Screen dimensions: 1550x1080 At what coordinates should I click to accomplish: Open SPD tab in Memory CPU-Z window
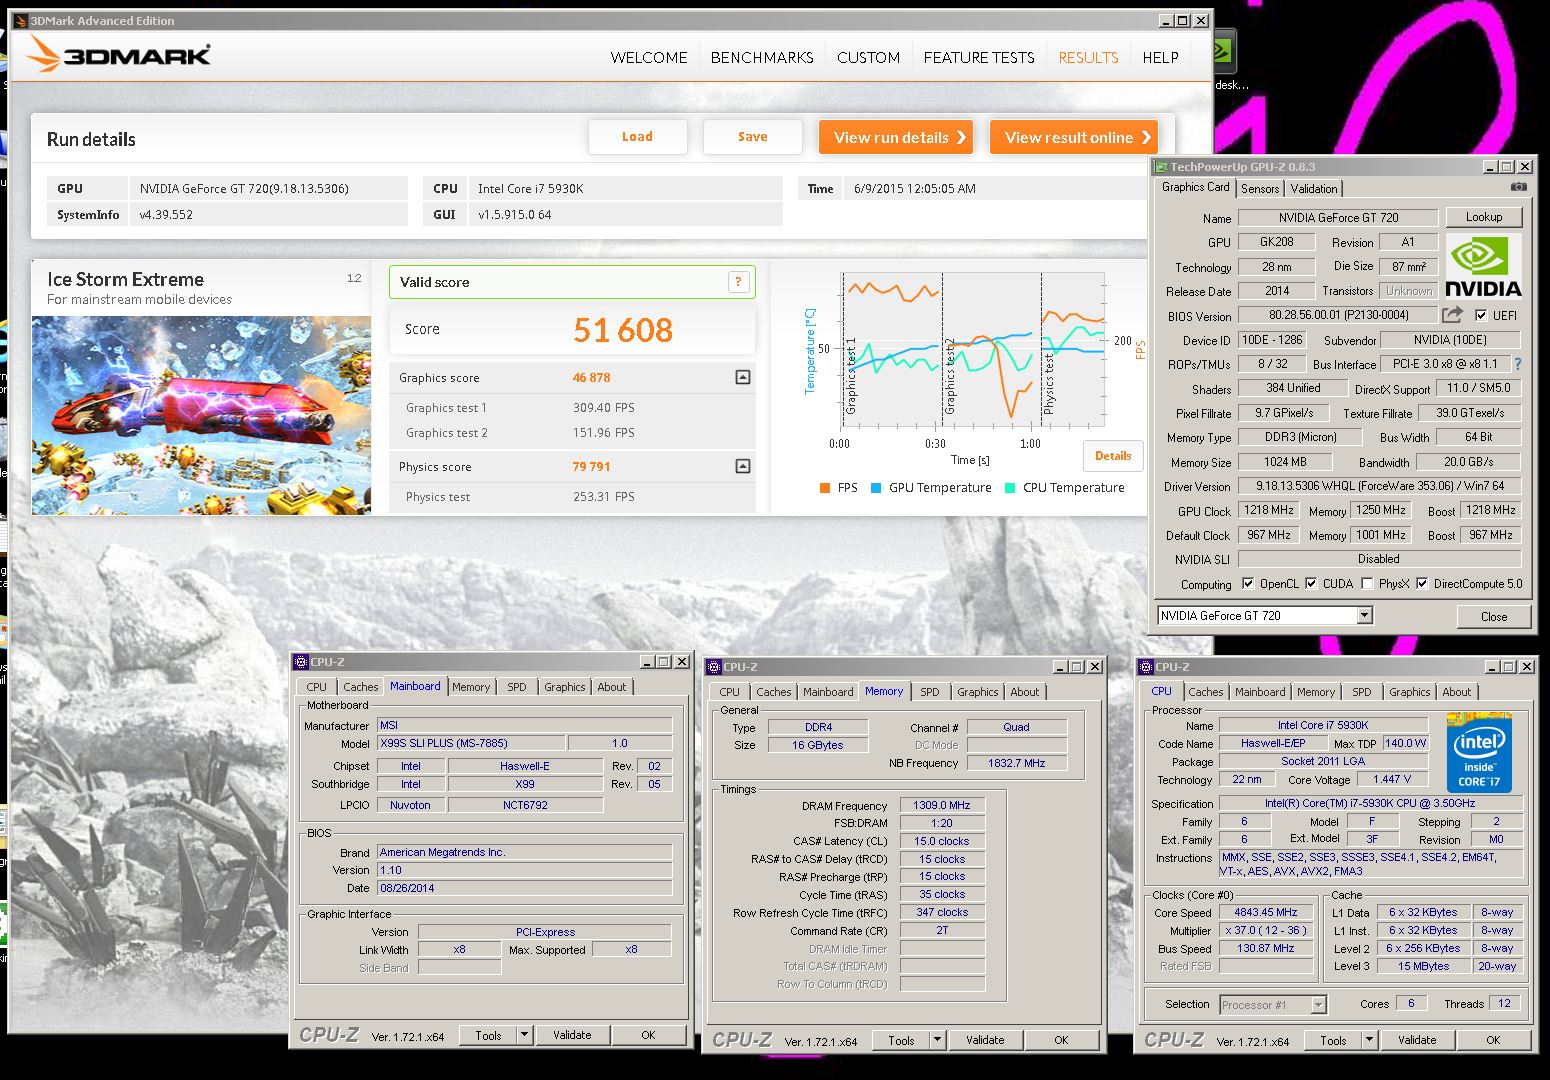tap(930, 692)
